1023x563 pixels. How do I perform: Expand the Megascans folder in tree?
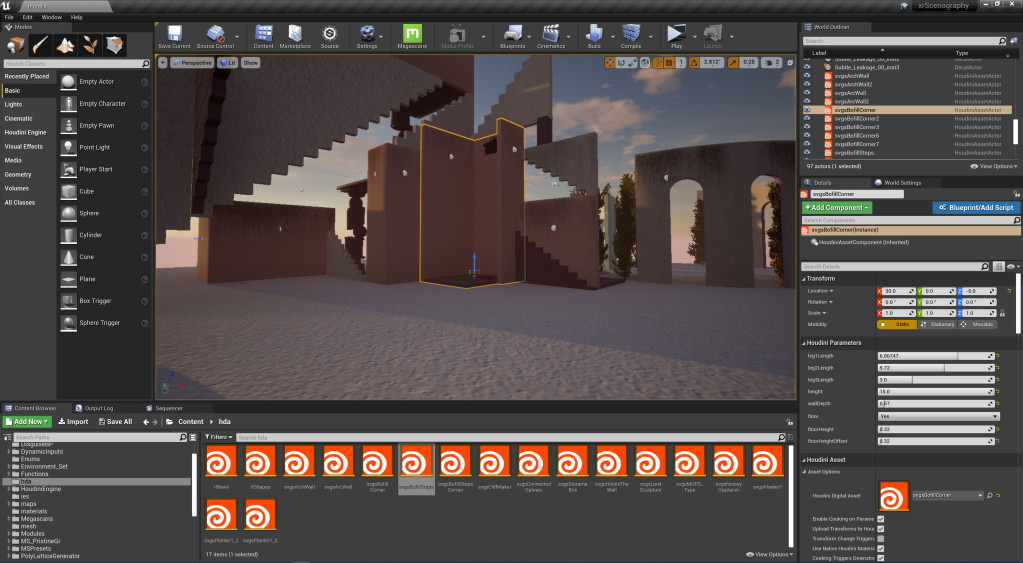[9, 518]
